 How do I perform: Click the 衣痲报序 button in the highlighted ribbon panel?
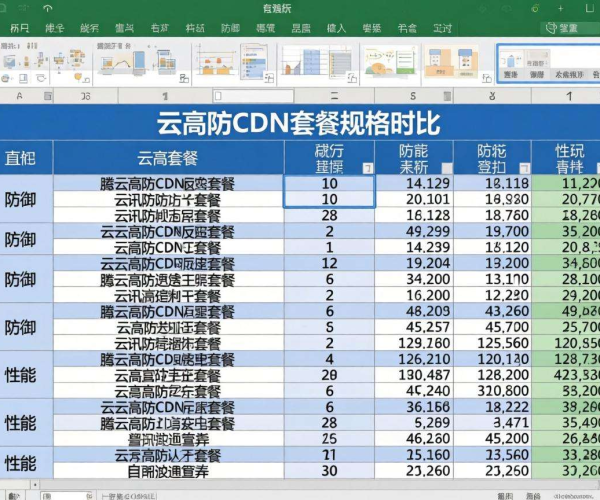[570, 75]
